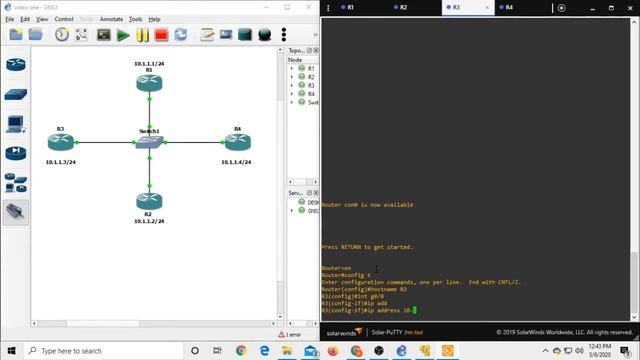Image resolution: width=640 pixels, height=360 pixels.
Task: Select the Draw rectangle tool
Action: [245, 35]
